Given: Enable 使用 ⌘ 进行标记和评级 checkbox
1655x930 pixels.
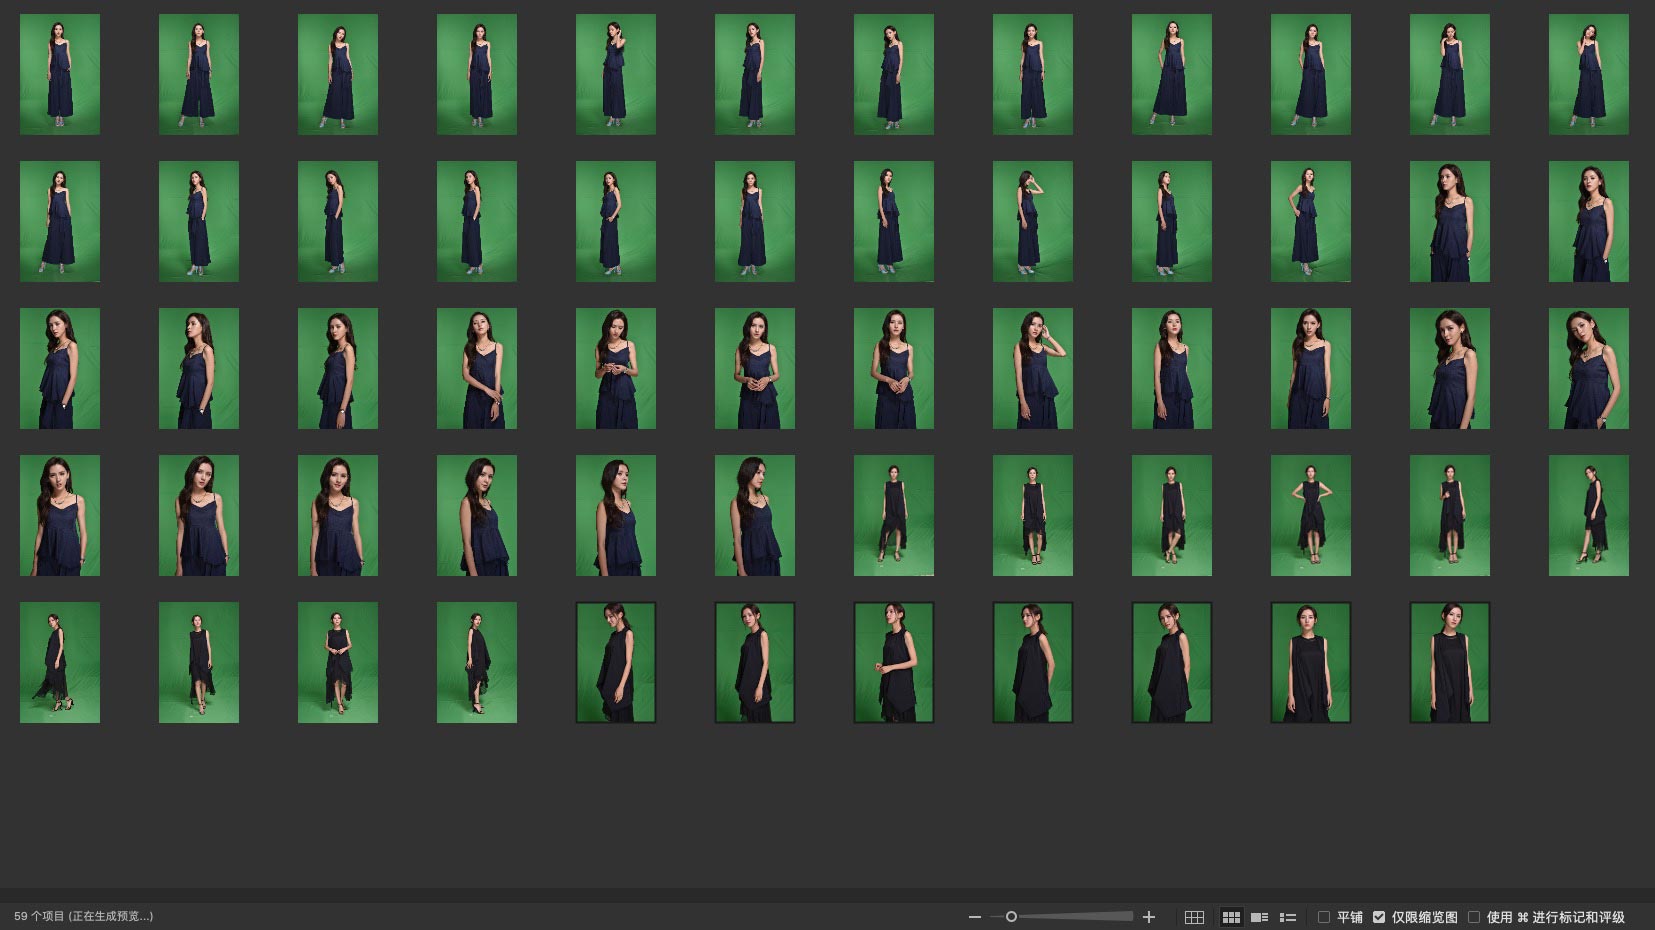Looking at the screenshot, I should click(1474, 917).
